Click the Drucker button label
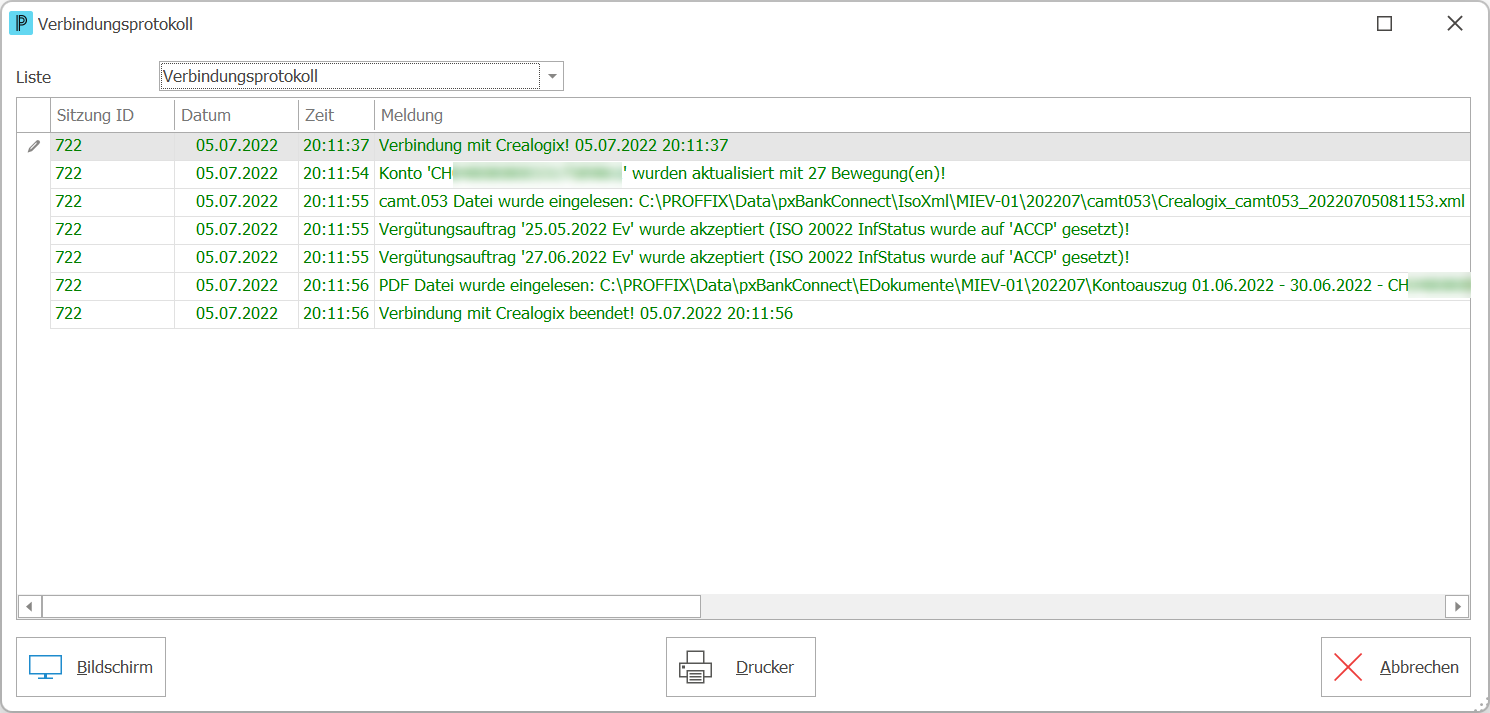 [765, 667]
